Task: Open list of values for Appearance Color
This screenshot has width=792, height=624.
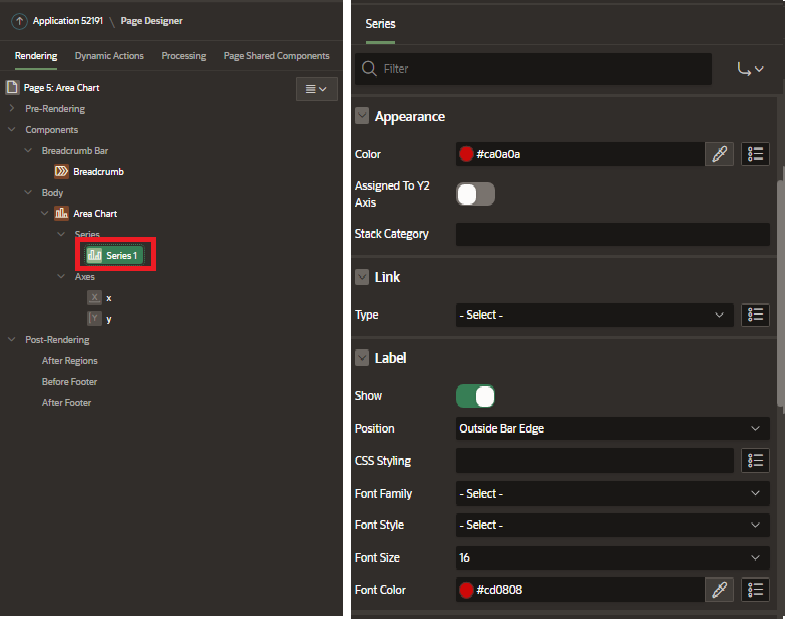Action: click(755, 154)
